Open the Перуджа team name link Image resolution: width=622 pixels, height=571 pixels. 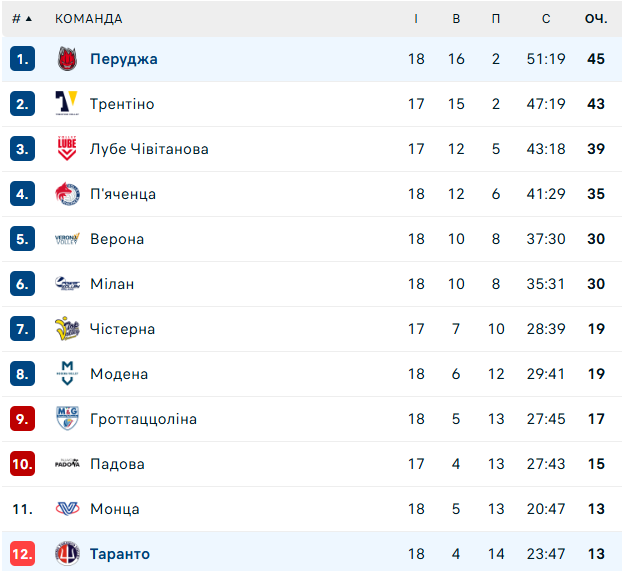pos(124,59)
